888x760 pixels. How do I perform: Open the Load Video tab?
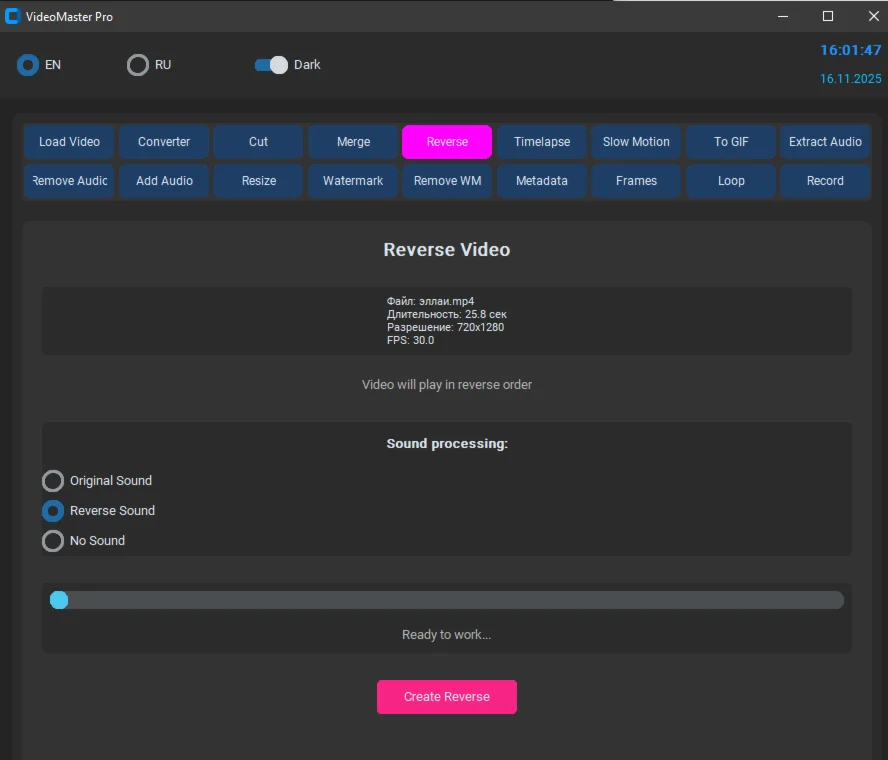[x=69, y=142]
